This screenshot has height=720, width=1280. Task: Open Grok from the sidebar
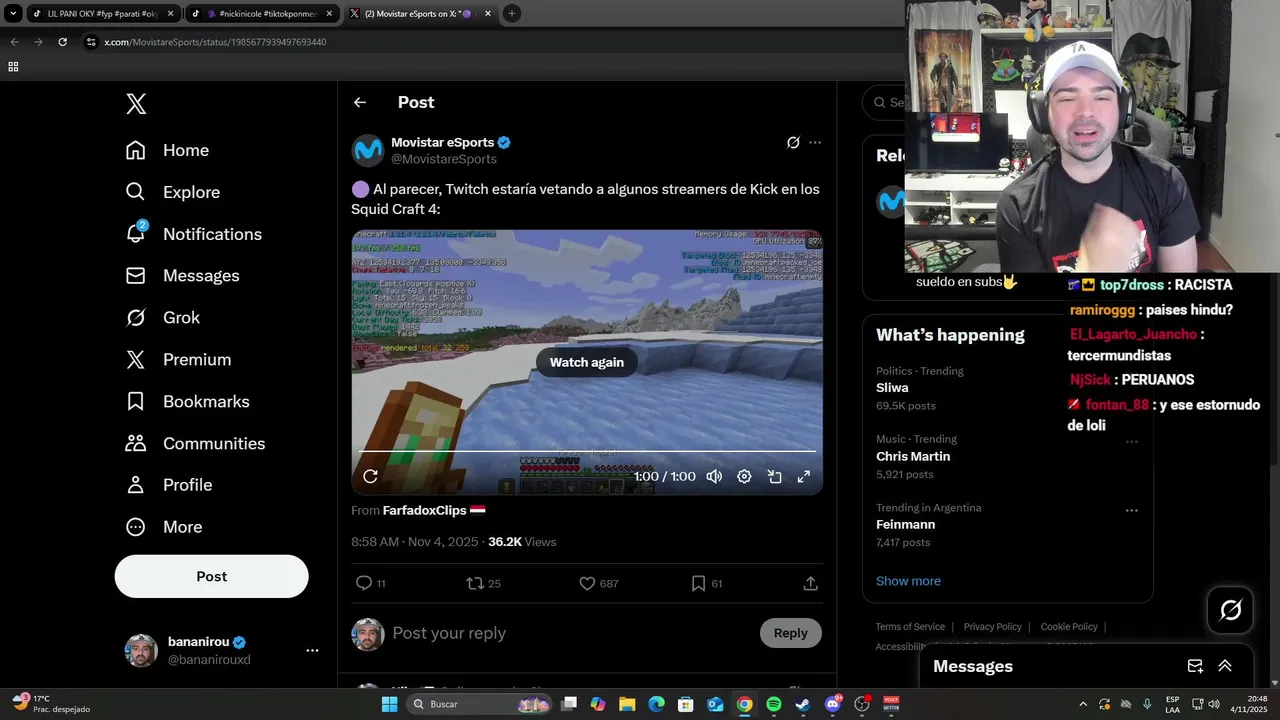click(x=162, y=318)
